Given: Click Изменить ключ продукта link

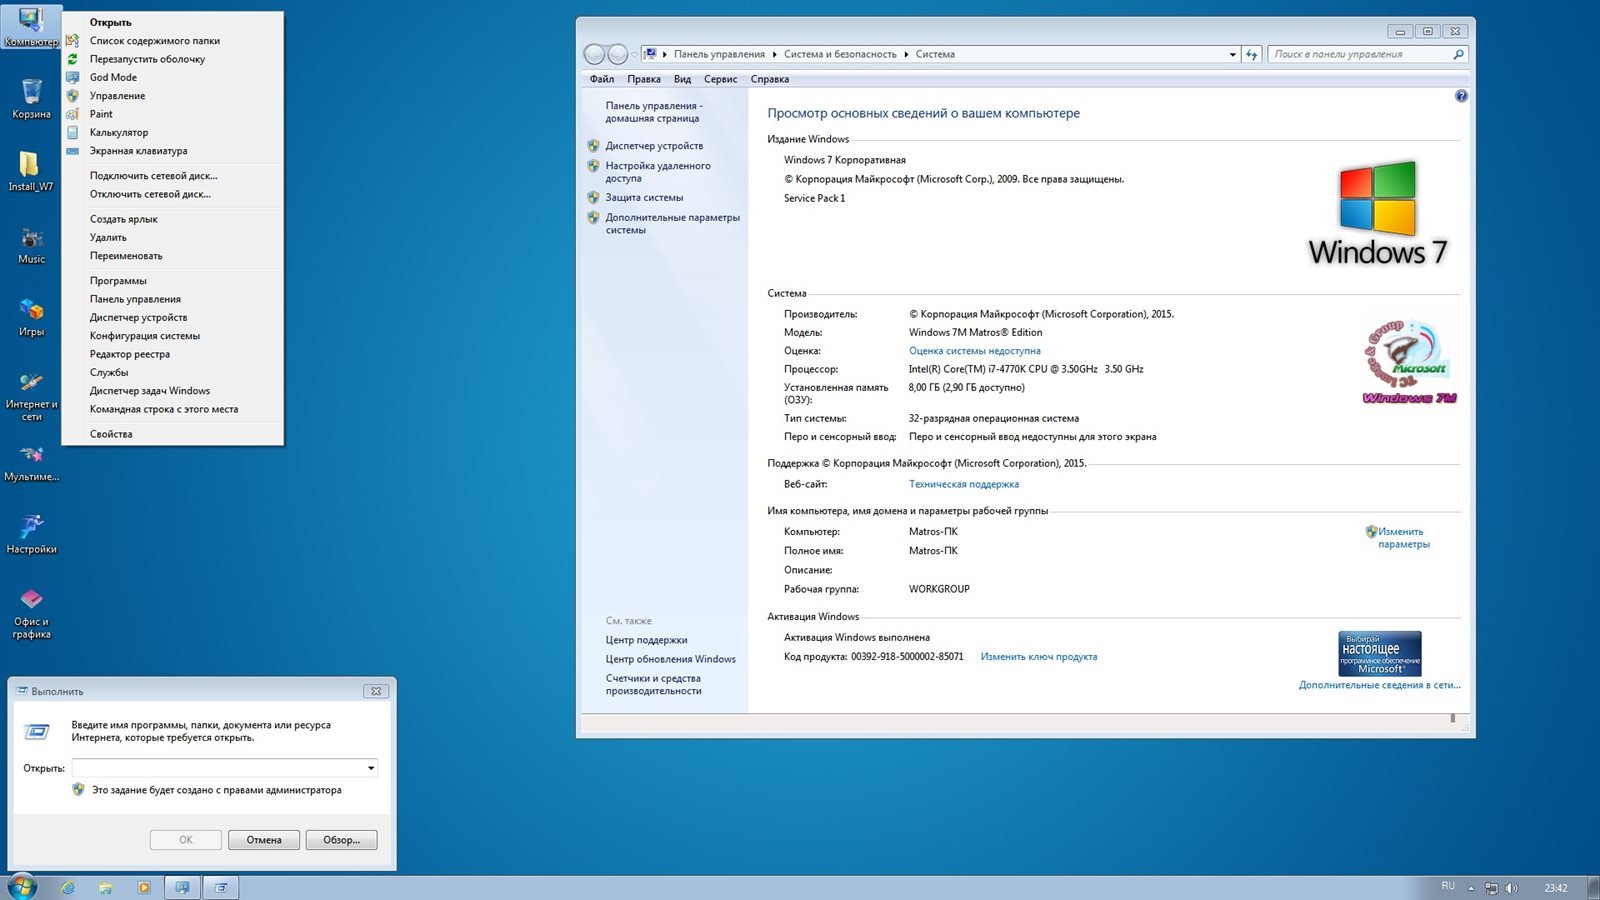Looking at the screenshot, I should click(x=1038, y=657).
